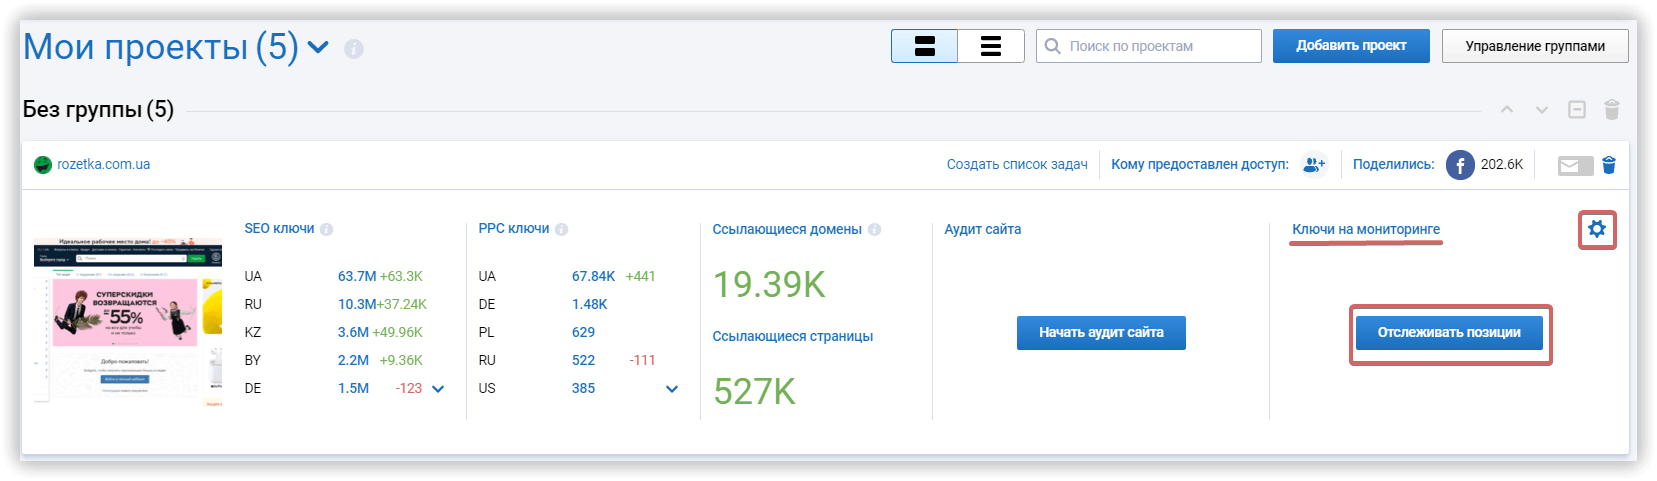1657x481 pixels.
Task: Click add user access icon
Action: tap(1314, 165)
